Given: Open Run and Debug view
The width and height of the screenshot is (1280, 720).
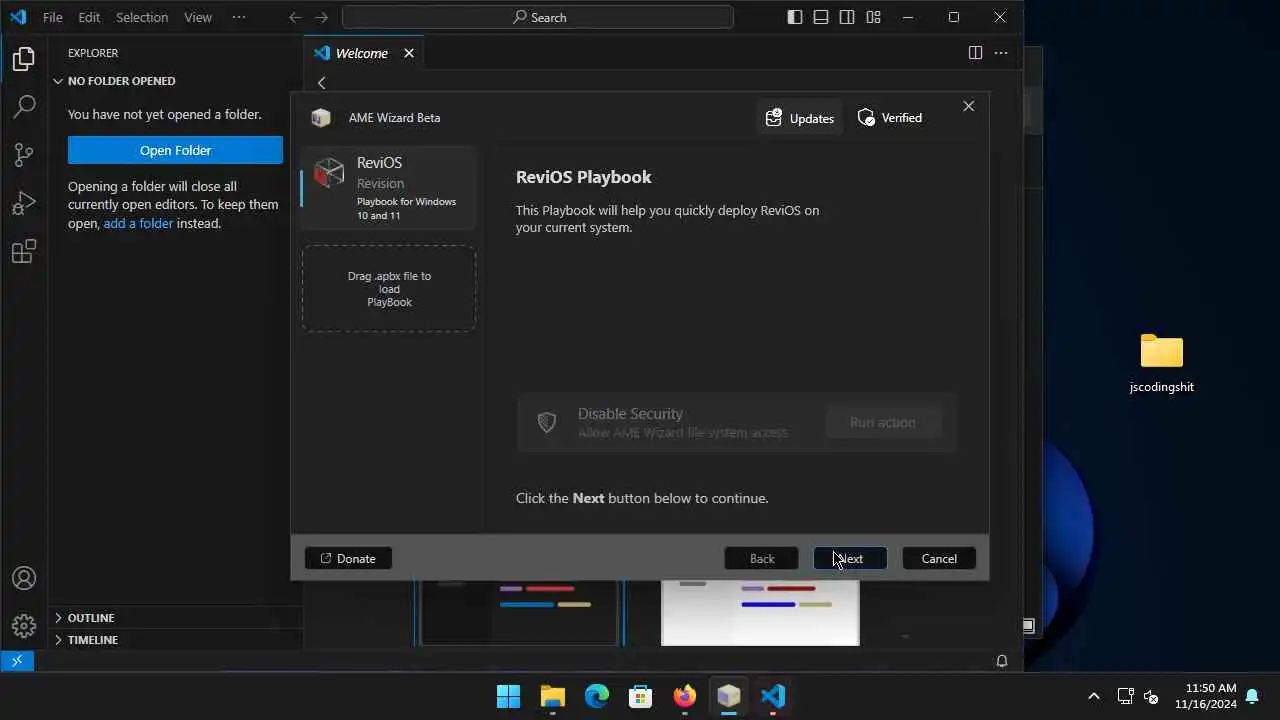Looking at the screenshot, I should [24, 203].
